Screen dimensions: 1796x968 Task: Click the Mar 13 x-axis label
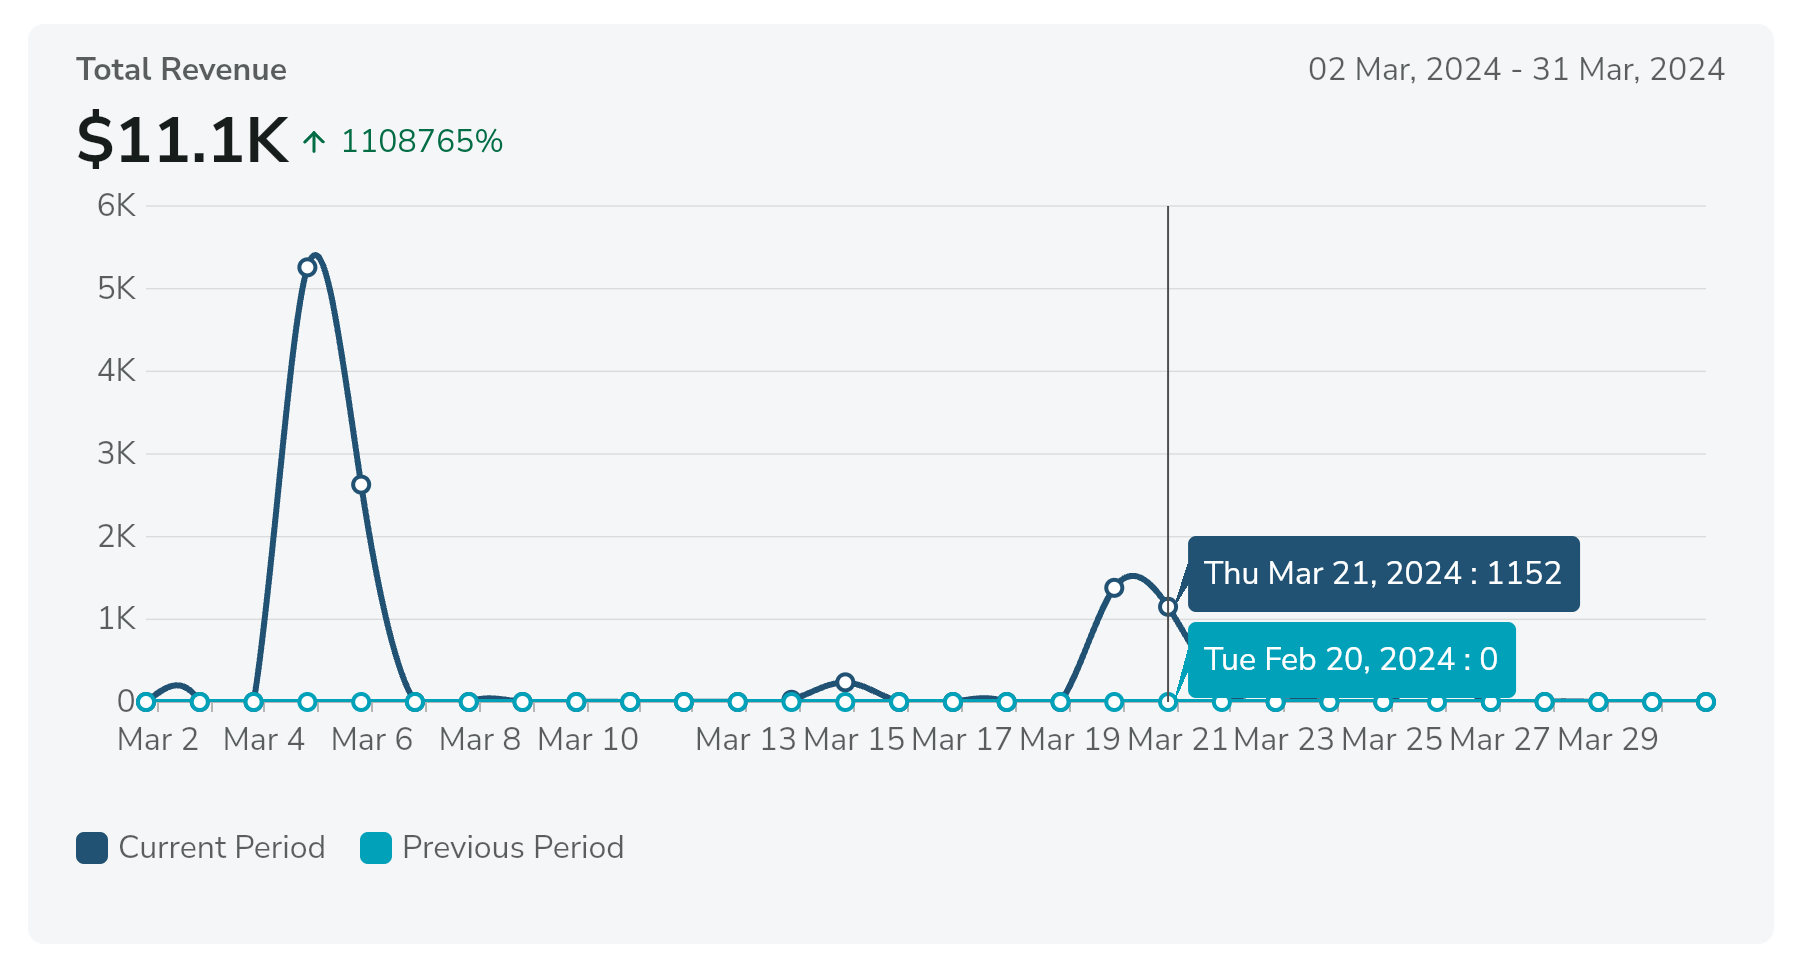click(x=745, y=740)
